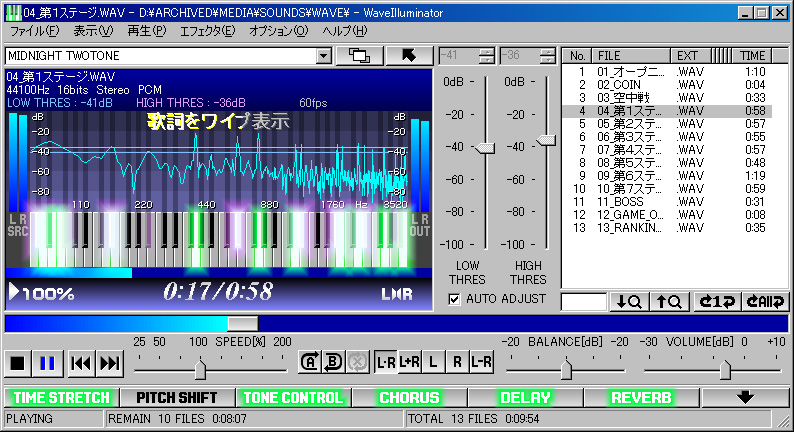Toggle the PITCH SHIFT effect
Screen dimensions: 794x432
coord(177,397)
